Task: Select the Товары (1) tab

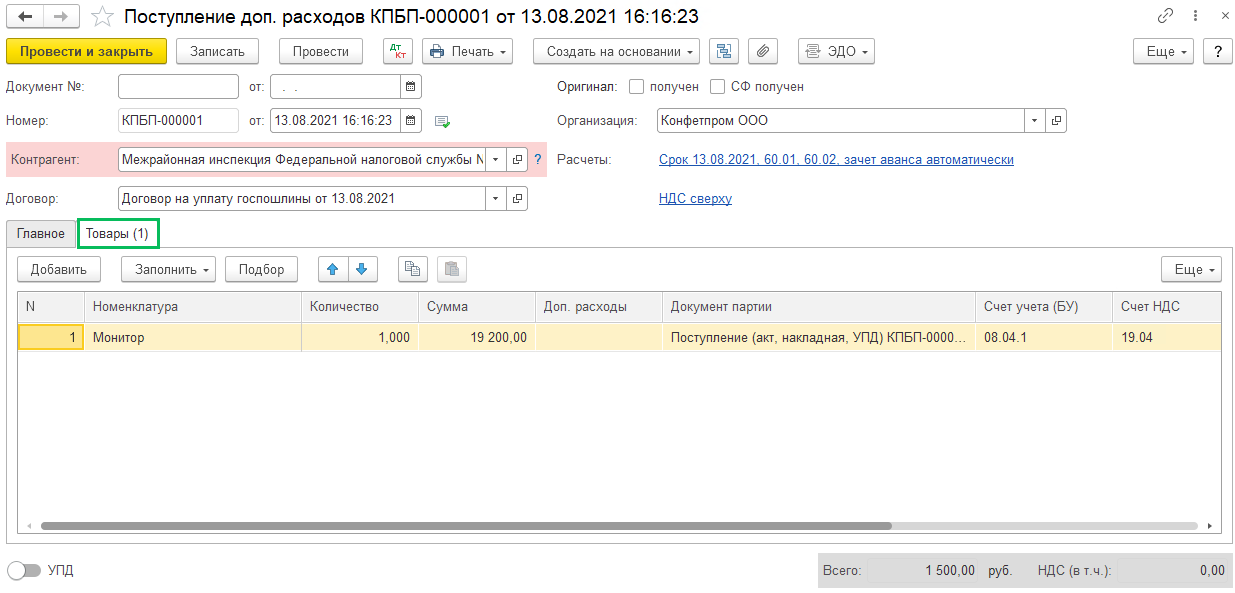Action: (x=117, y=234)
